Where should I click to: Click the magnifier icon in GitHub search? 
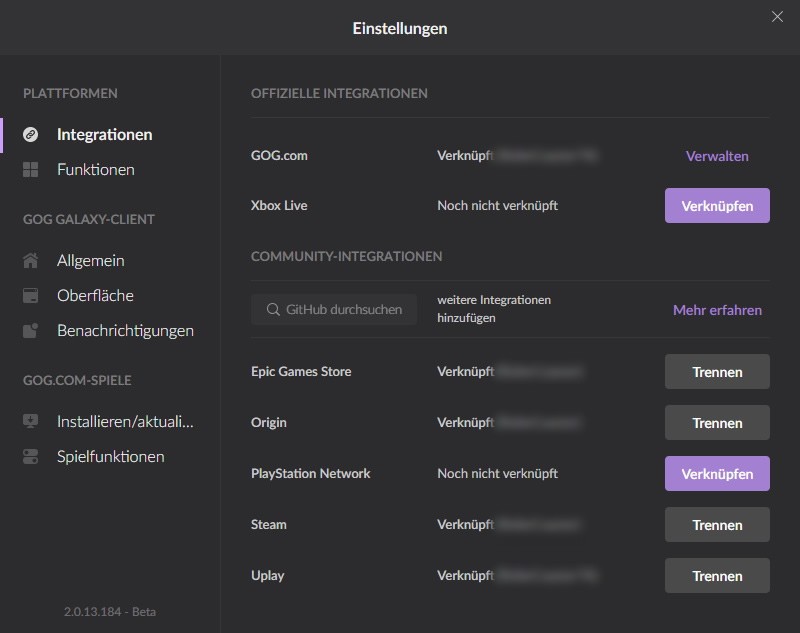tap(273, 310)
